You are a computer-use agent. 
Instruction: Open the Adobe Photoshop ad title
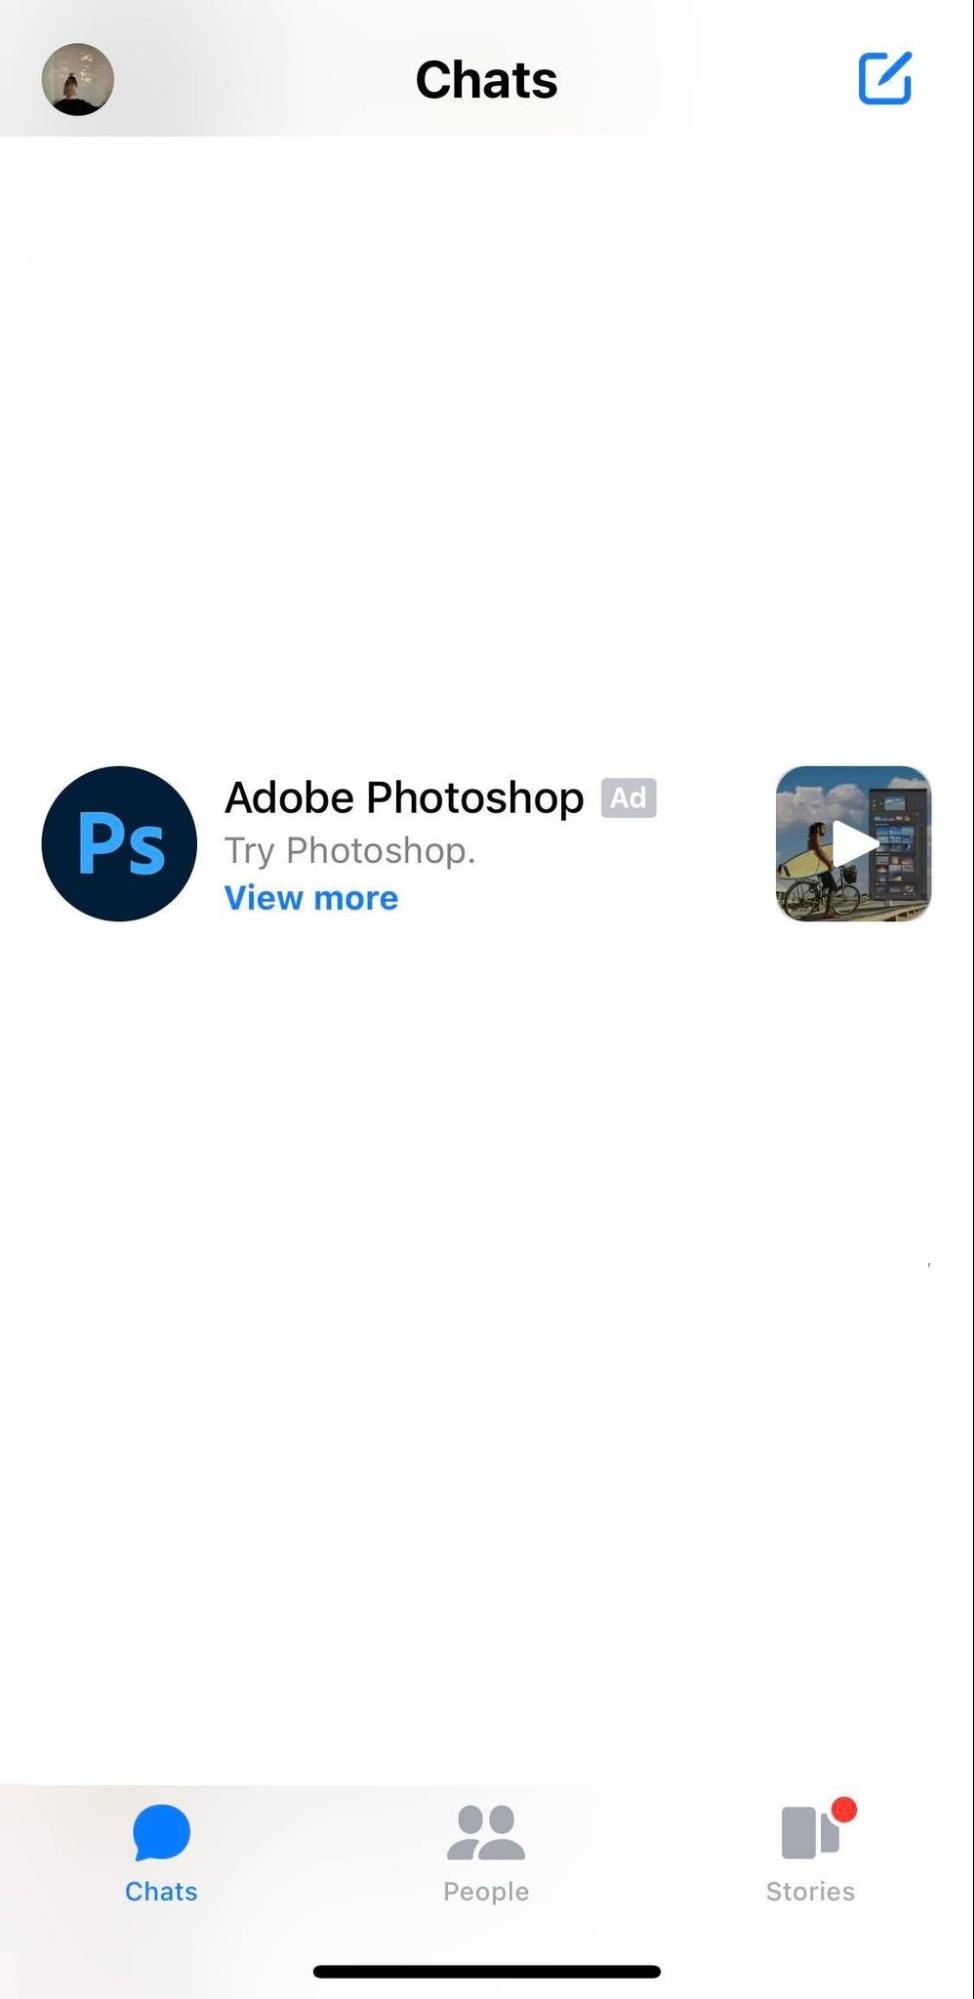(404, 797)
